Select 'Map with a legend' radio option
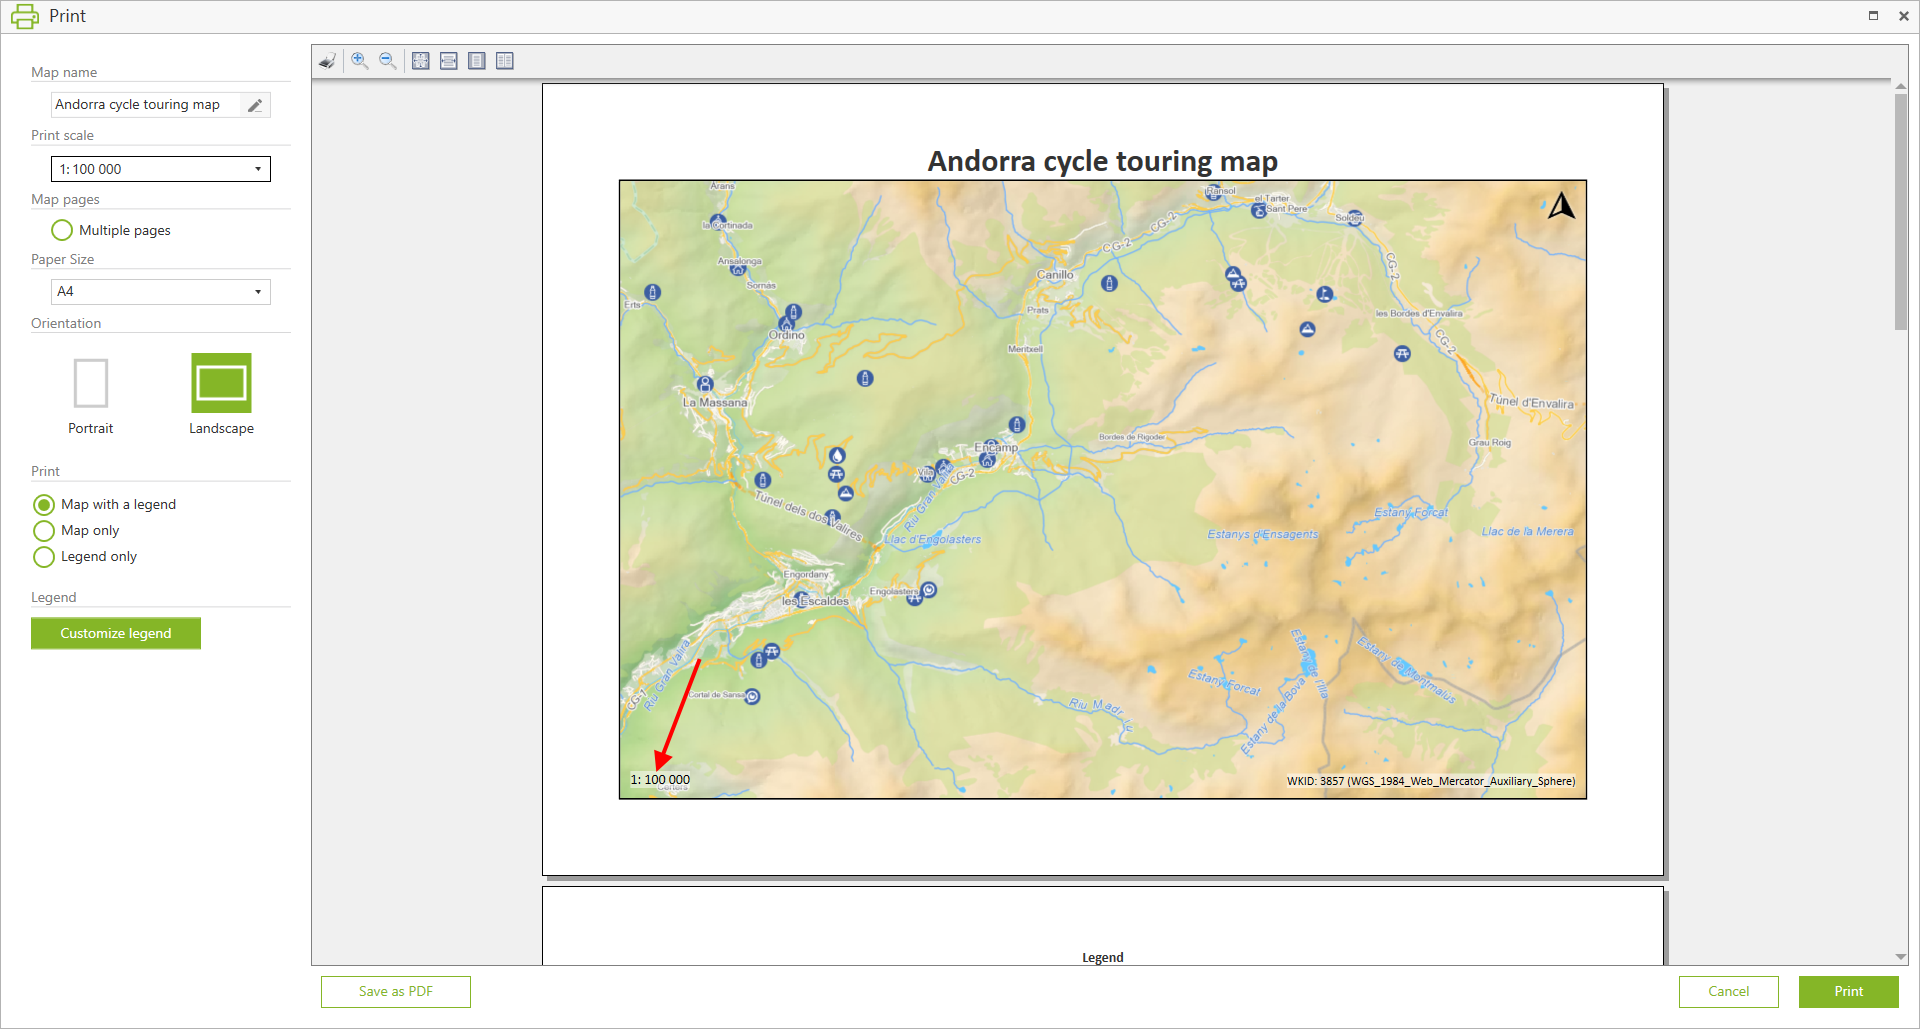Screen dimensions: 1920x1029 coord(44,505)
